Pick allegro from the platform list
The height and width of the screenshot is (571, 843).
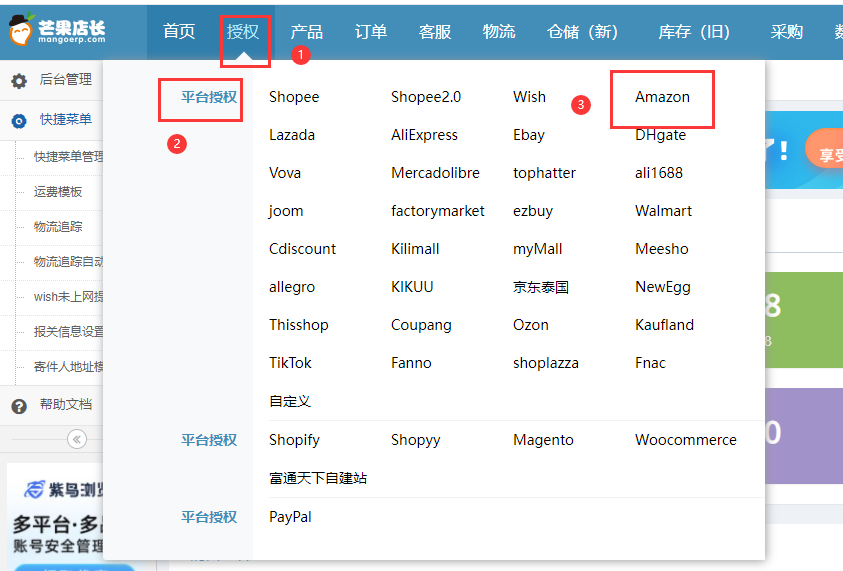point(292,287)
